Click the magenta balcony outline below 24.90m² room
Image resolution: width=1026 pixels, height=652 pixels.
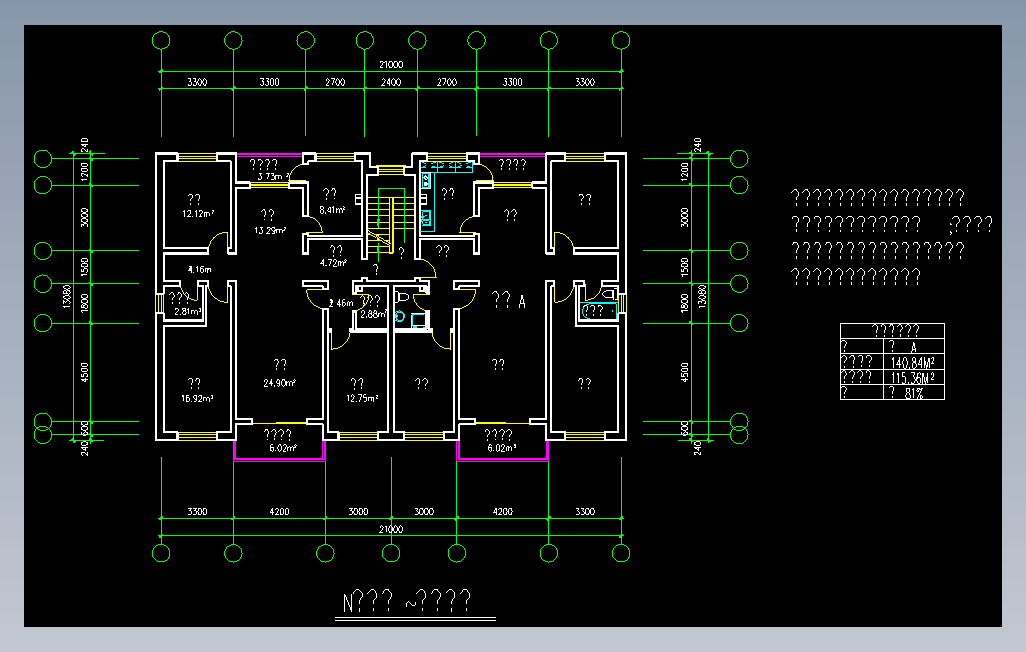[279, 450]
